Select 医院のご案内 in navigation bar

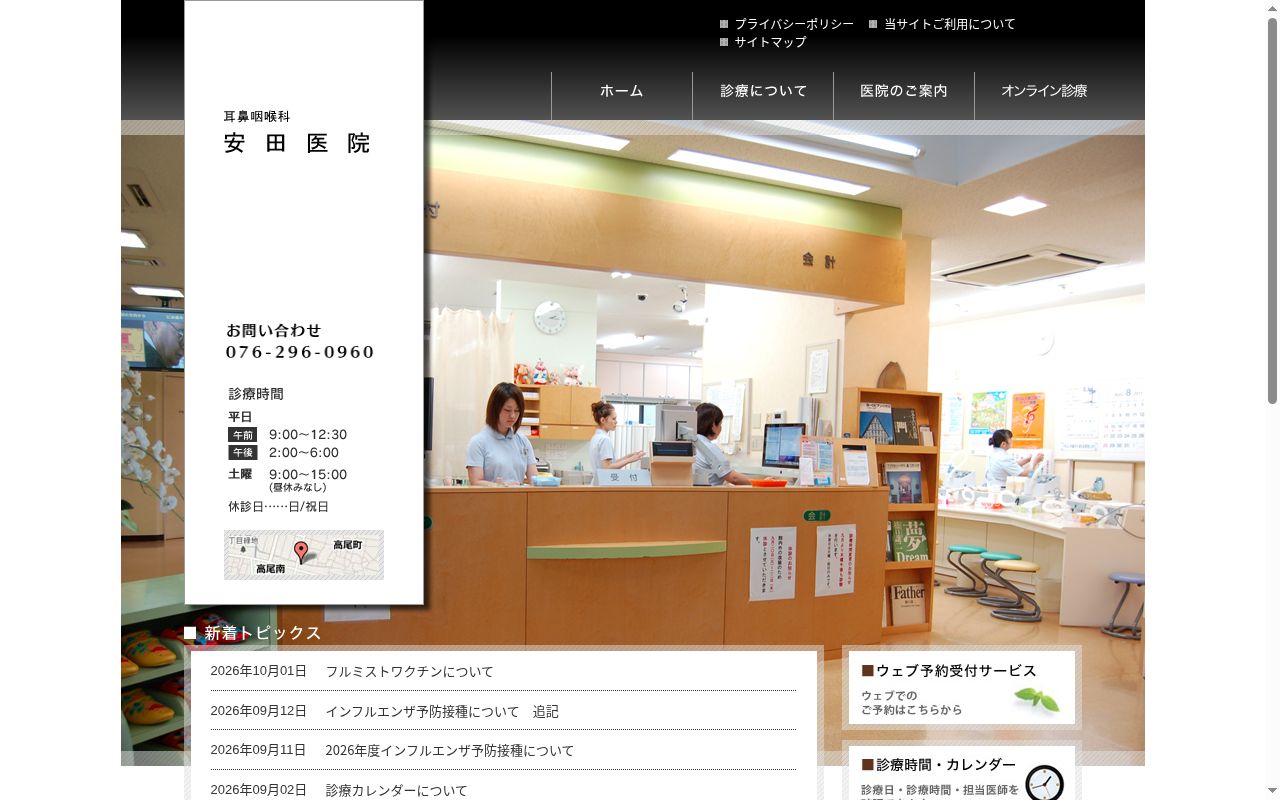tap(904, 91)
